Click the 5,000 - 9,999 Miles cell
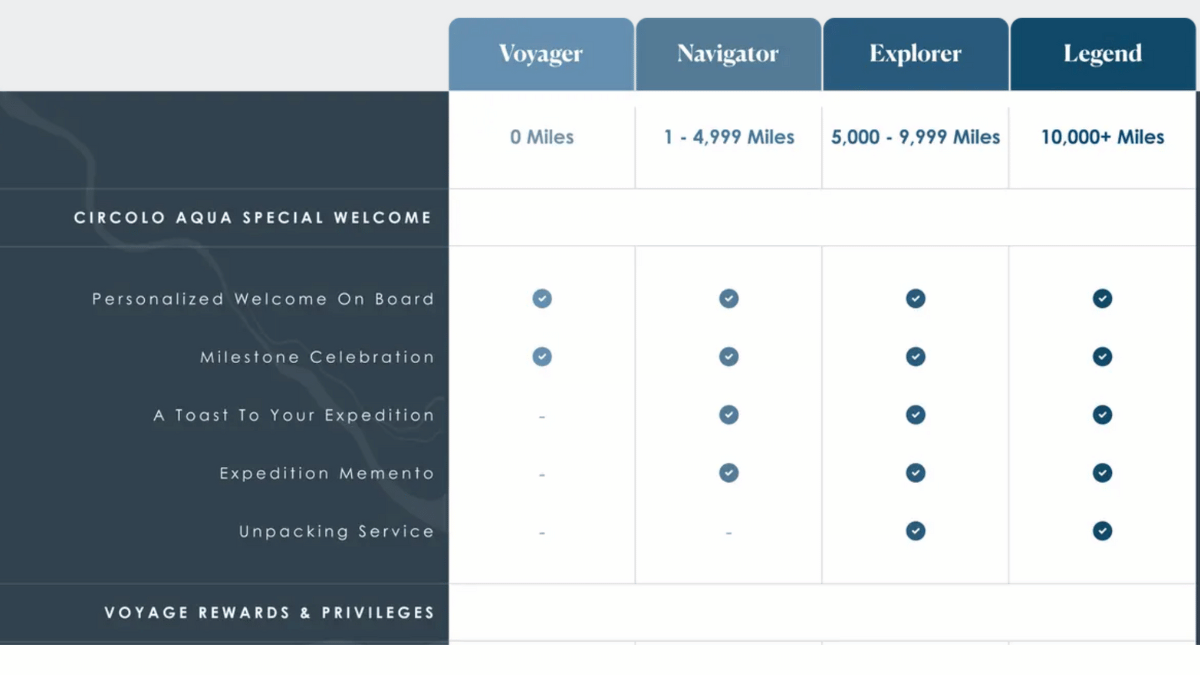 (x=915, y=137)
